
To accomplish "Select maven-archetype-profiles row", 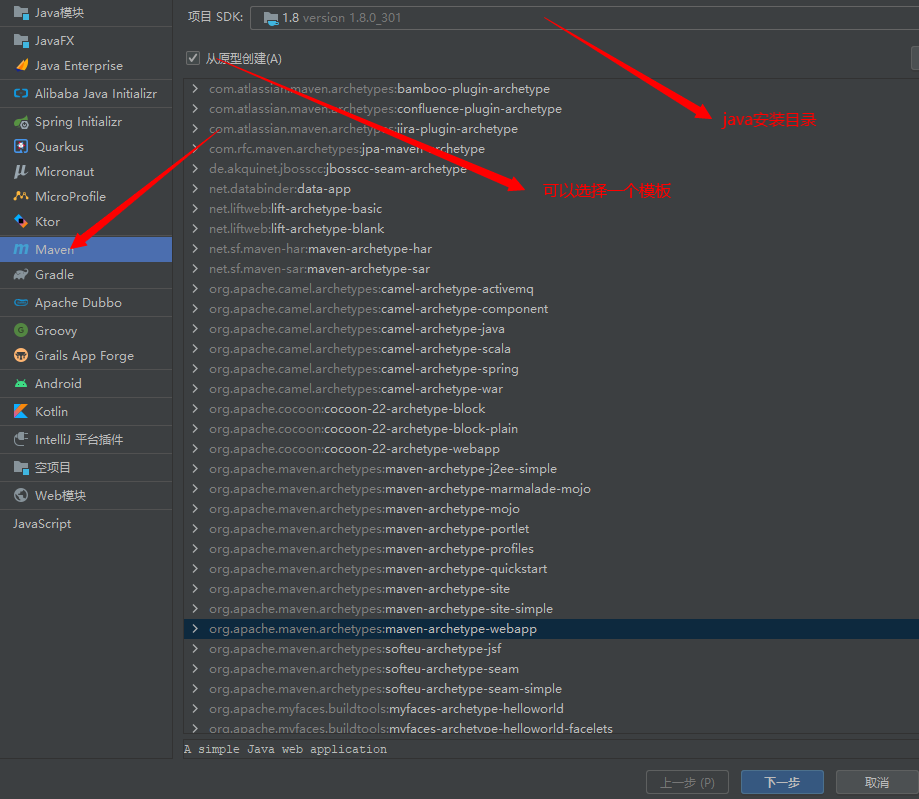I will [551, 549].
